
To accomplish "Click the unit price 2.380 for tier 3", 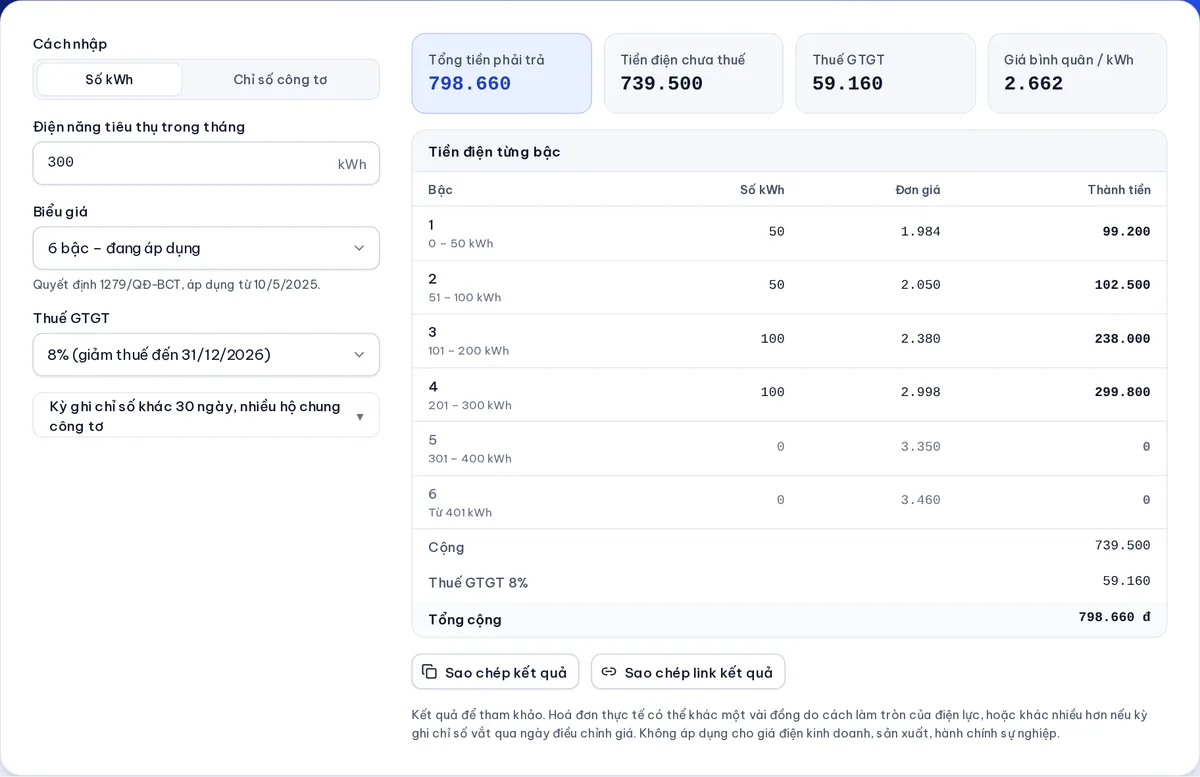I will click(x=920, y=339).
